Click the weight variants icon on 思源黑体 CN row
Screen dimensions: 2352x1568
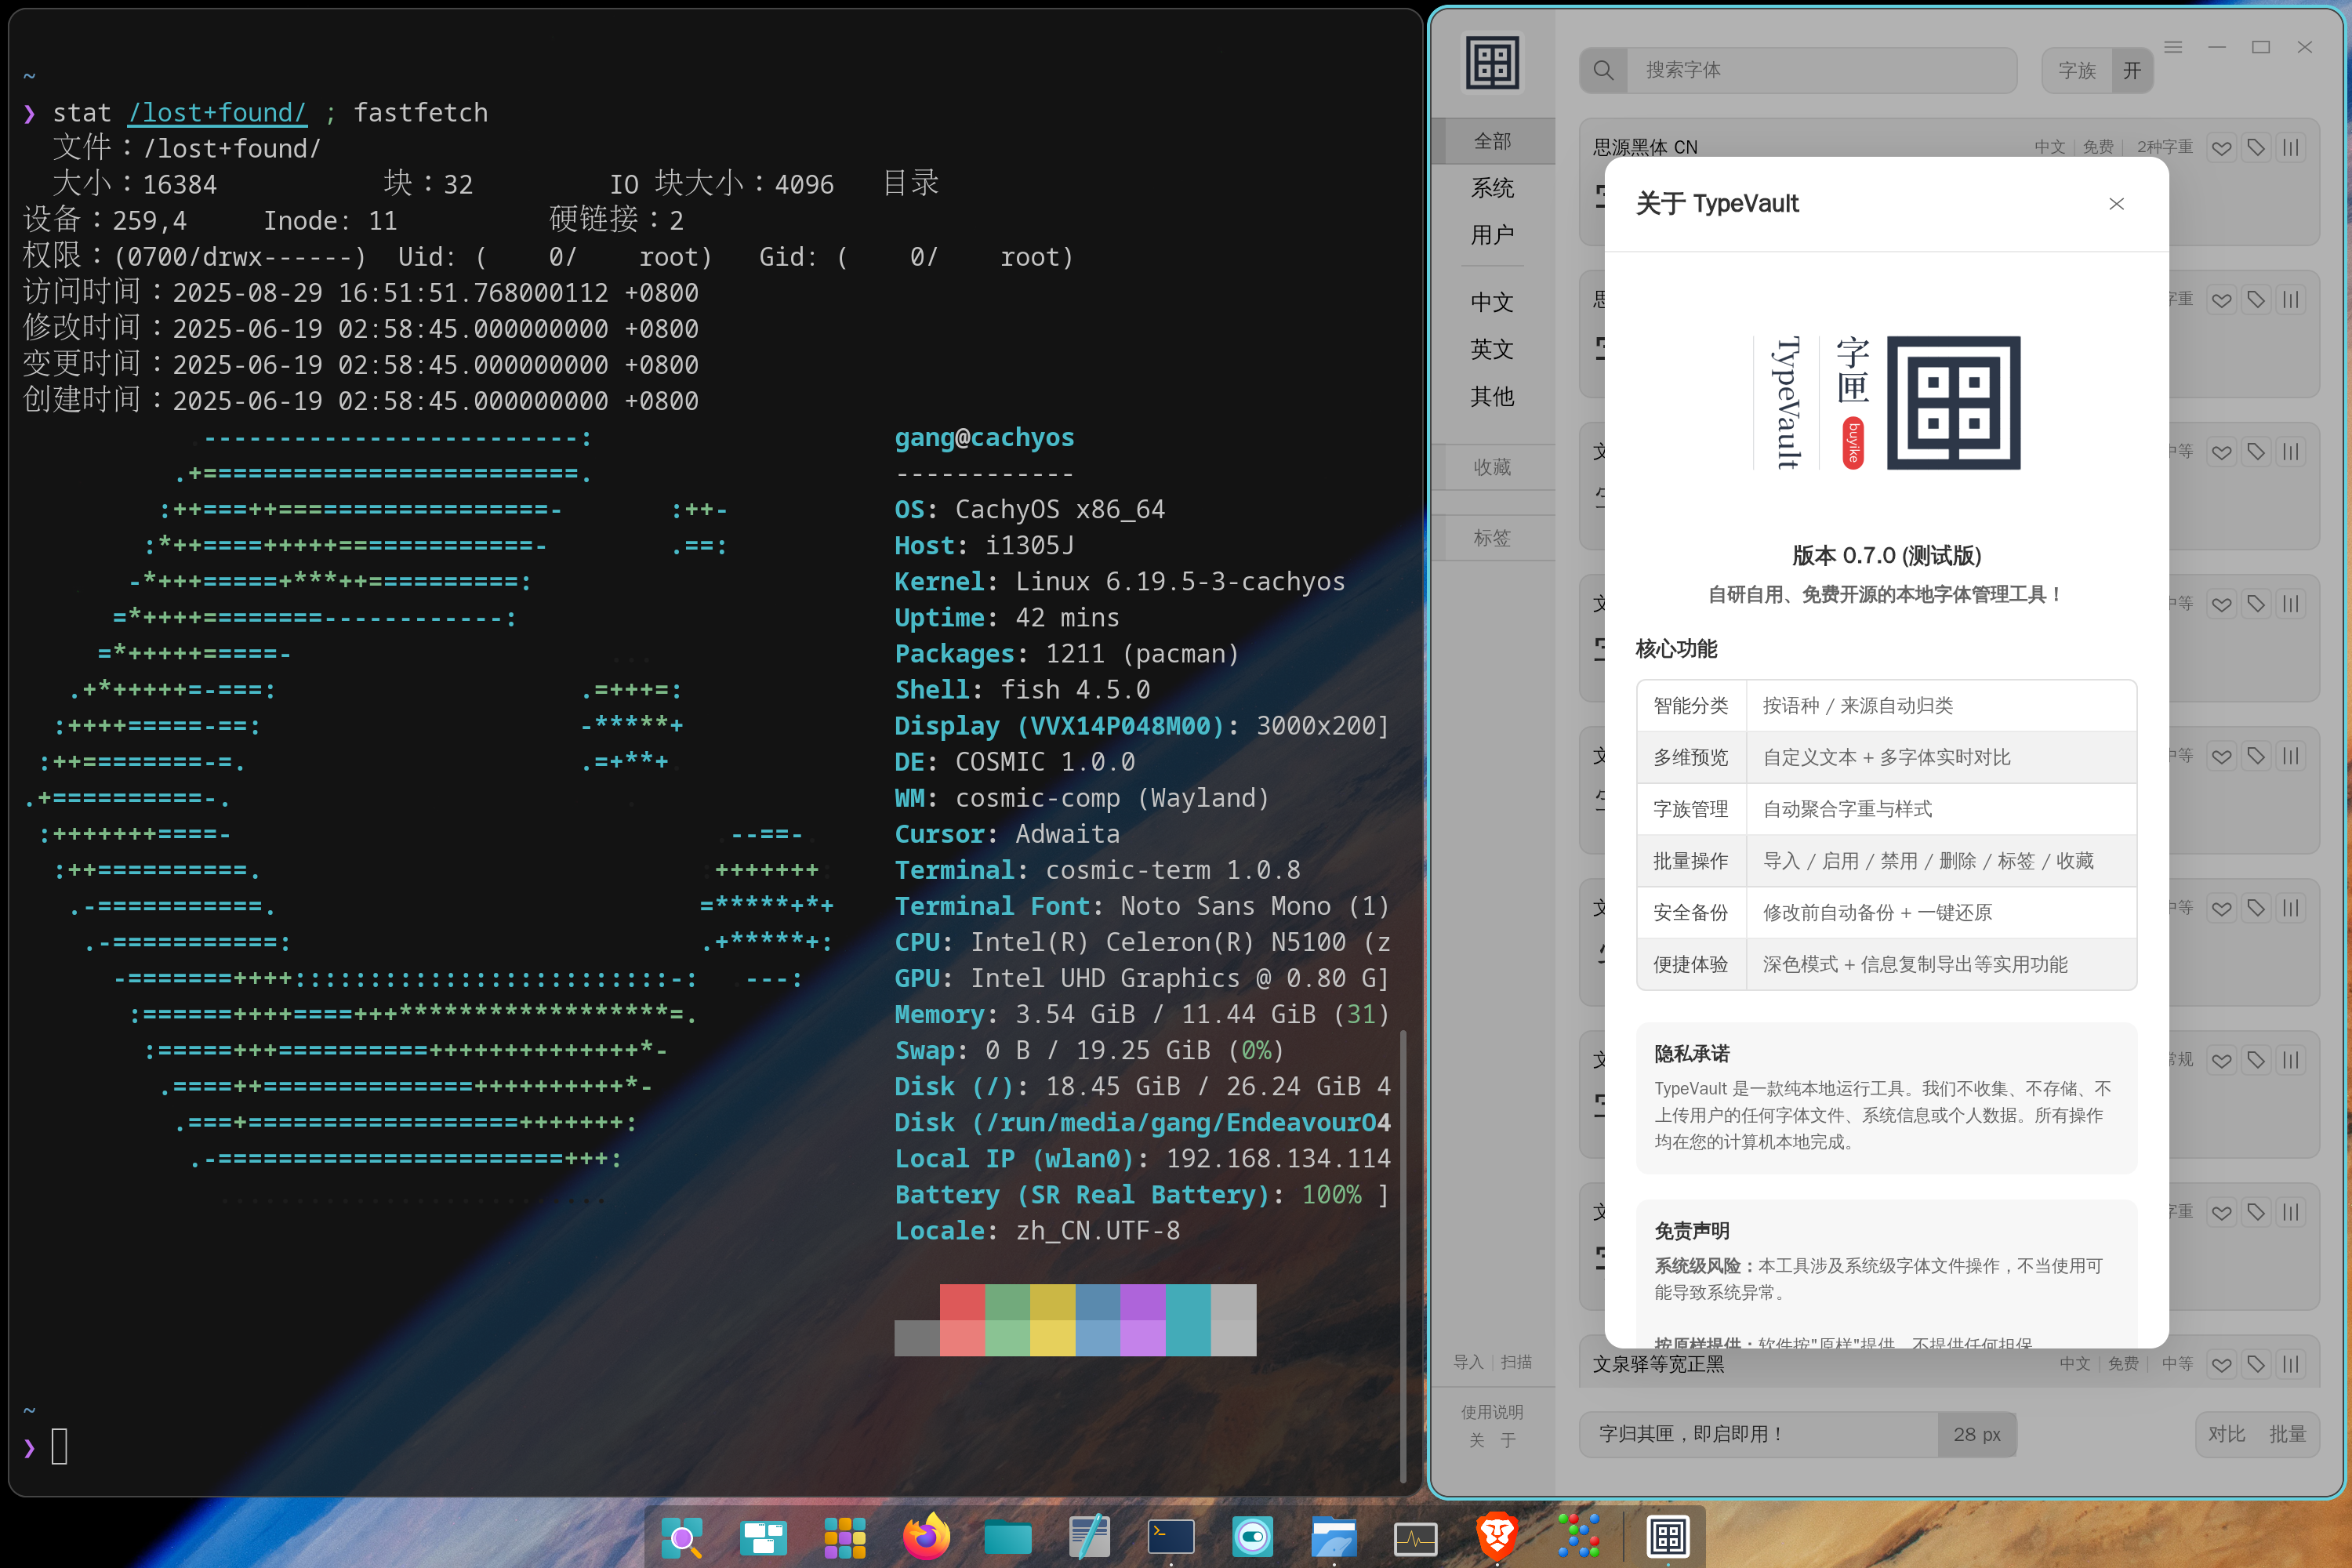pyautogui.click(x=2291, y=147)
